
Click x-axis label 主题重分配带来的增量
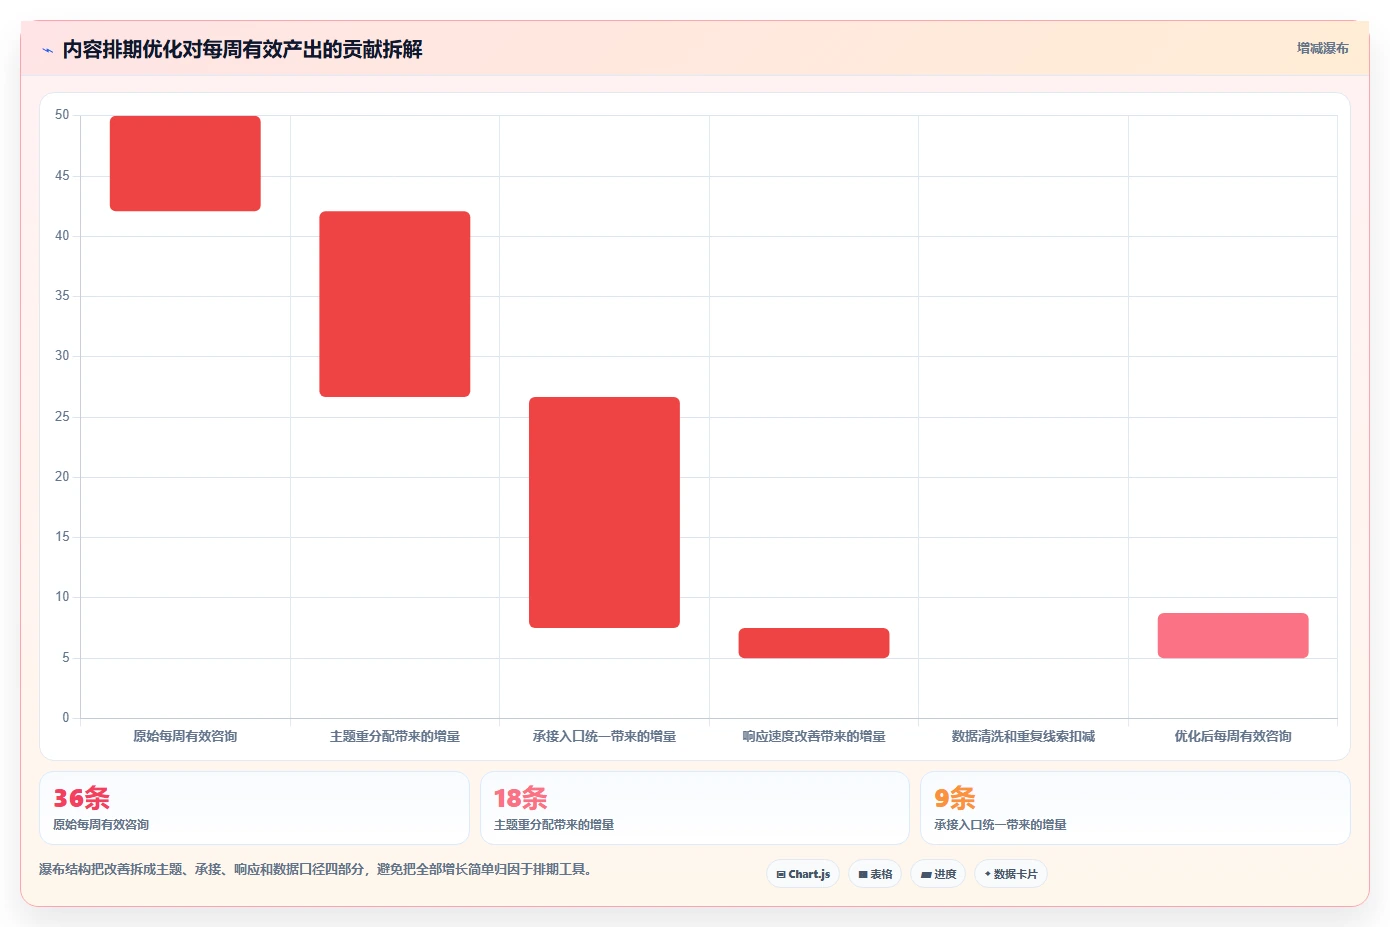point(395,736)
